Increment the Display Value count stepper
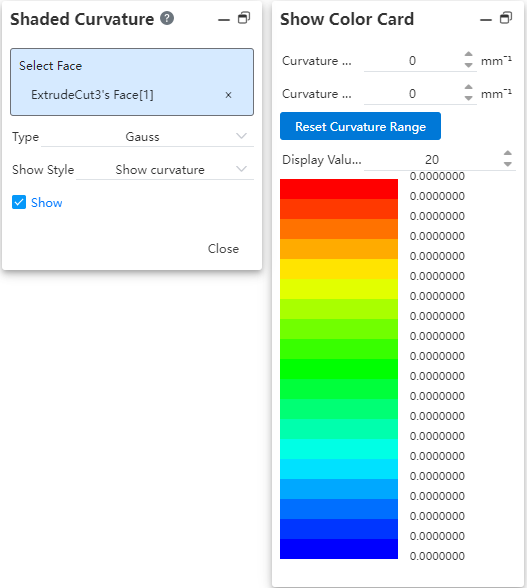 click(x=507, y=153)
